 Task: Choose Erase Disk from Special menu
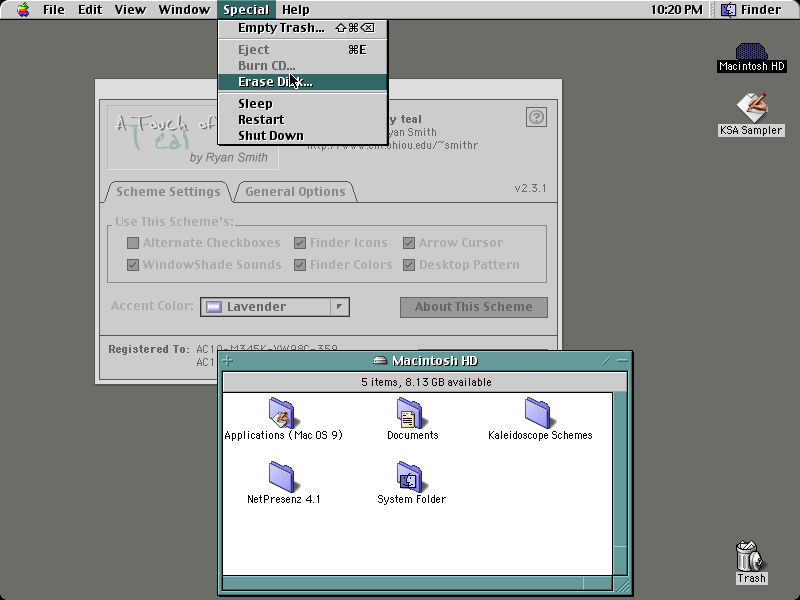[x=303, y=82]
